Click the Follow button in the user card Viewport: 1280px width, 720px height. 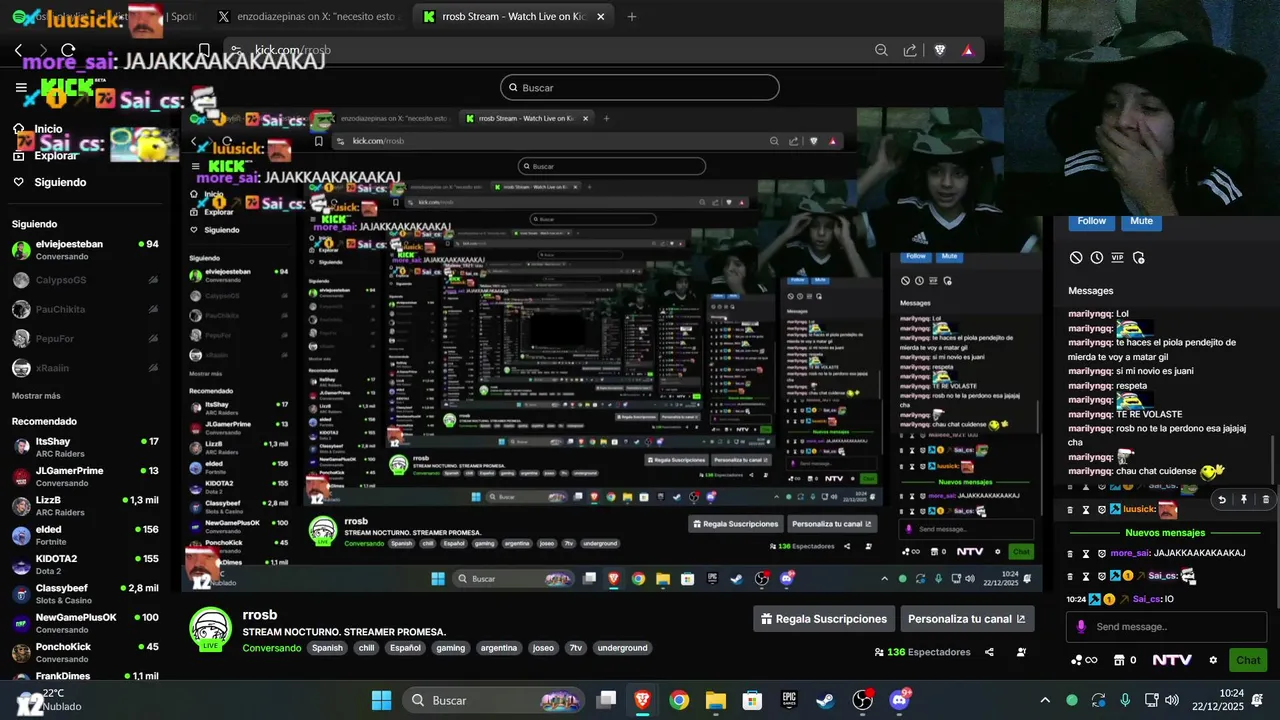(1091, 221)
